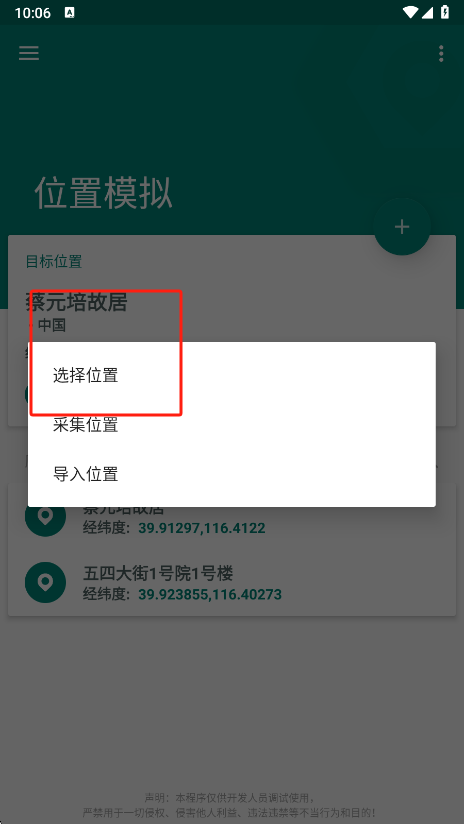The height and width of the screenshot is (824, 464).
Task: Tap the cellular signal status icon
Action: [x=427, y=12]
